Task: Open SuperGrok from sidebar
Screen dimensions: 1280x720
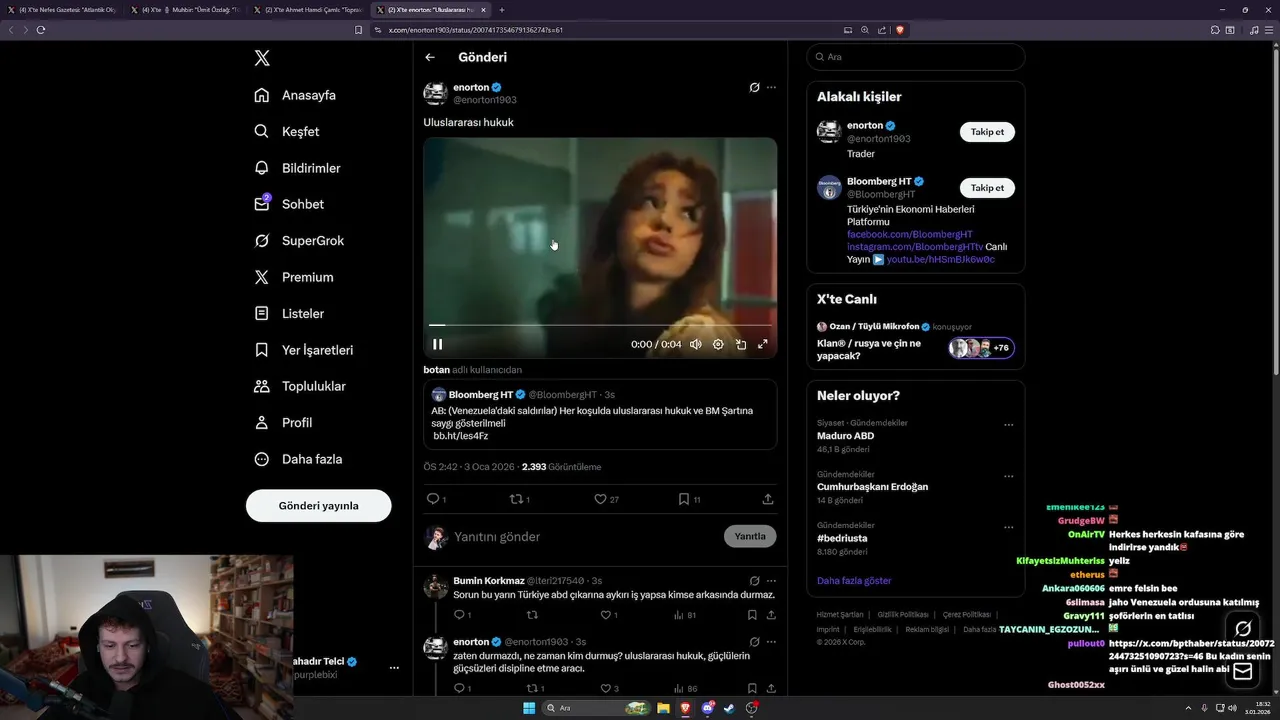Action: (x=299, y=240)
